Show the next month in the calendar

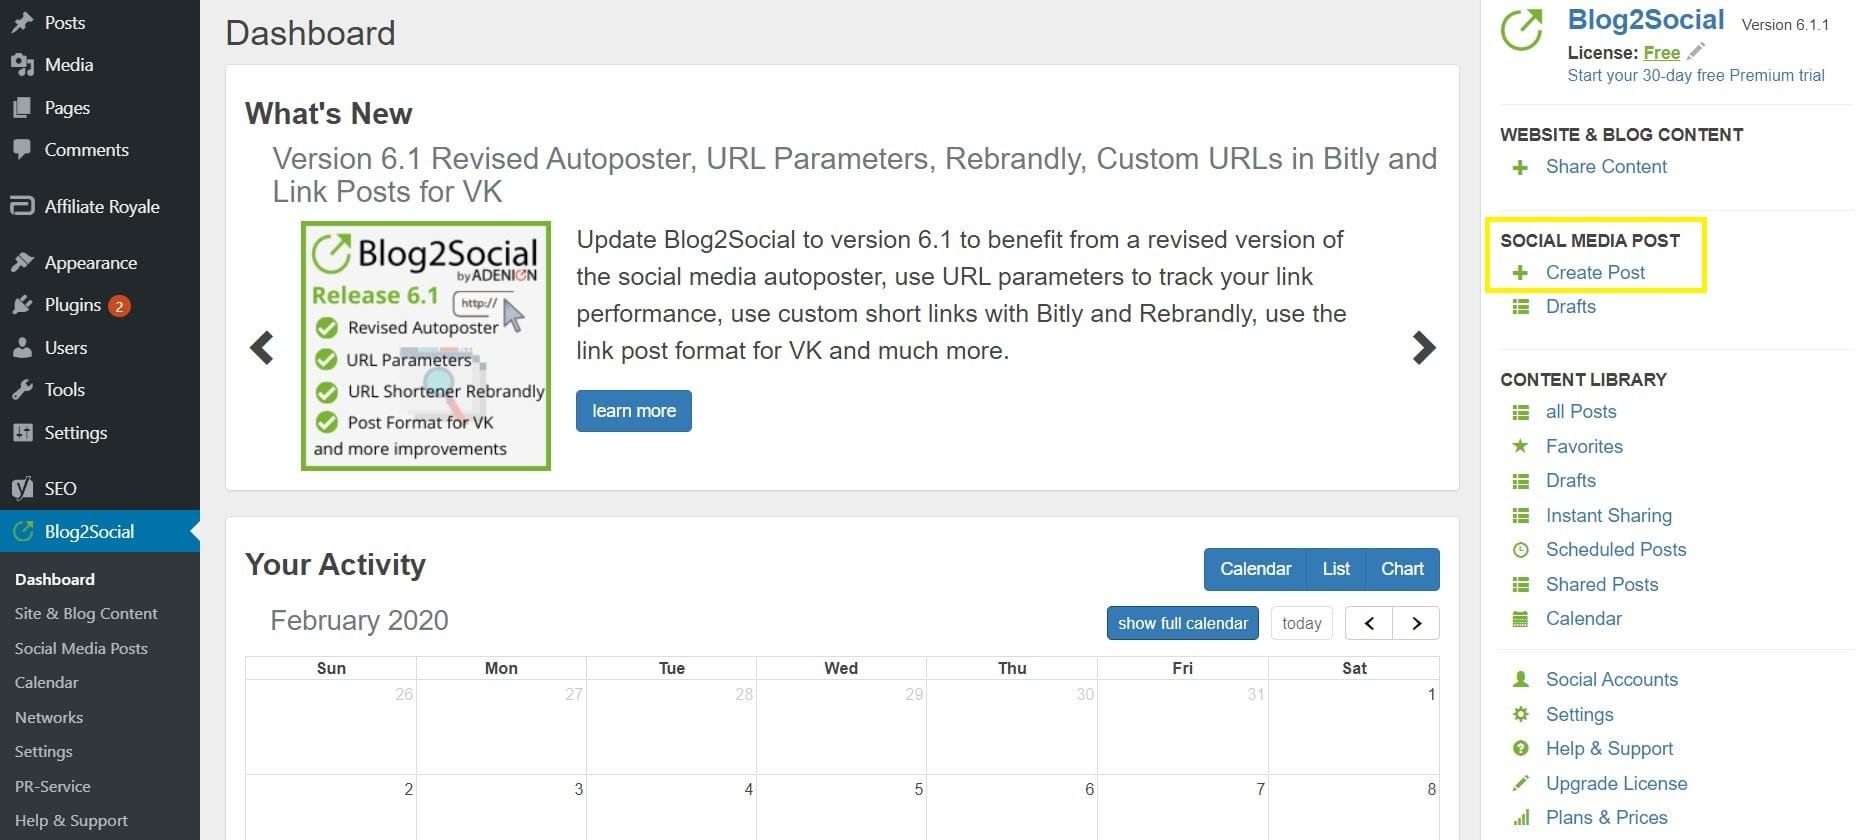pyautogui.click(x=1416, y=623)
